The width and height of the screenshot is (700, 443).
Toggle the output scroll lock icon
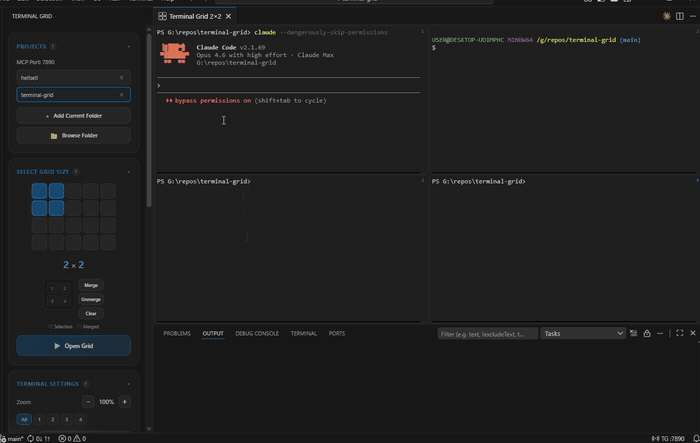pos(647,333)
